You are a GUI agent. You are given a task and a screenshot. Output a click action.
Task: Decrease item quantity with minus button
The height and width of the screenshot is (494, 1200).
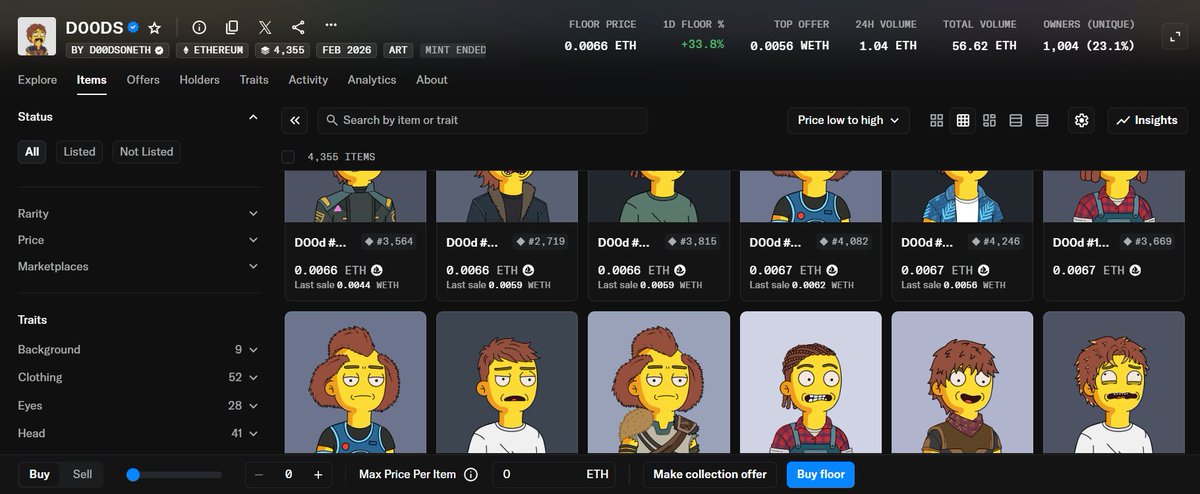[259, 474]
